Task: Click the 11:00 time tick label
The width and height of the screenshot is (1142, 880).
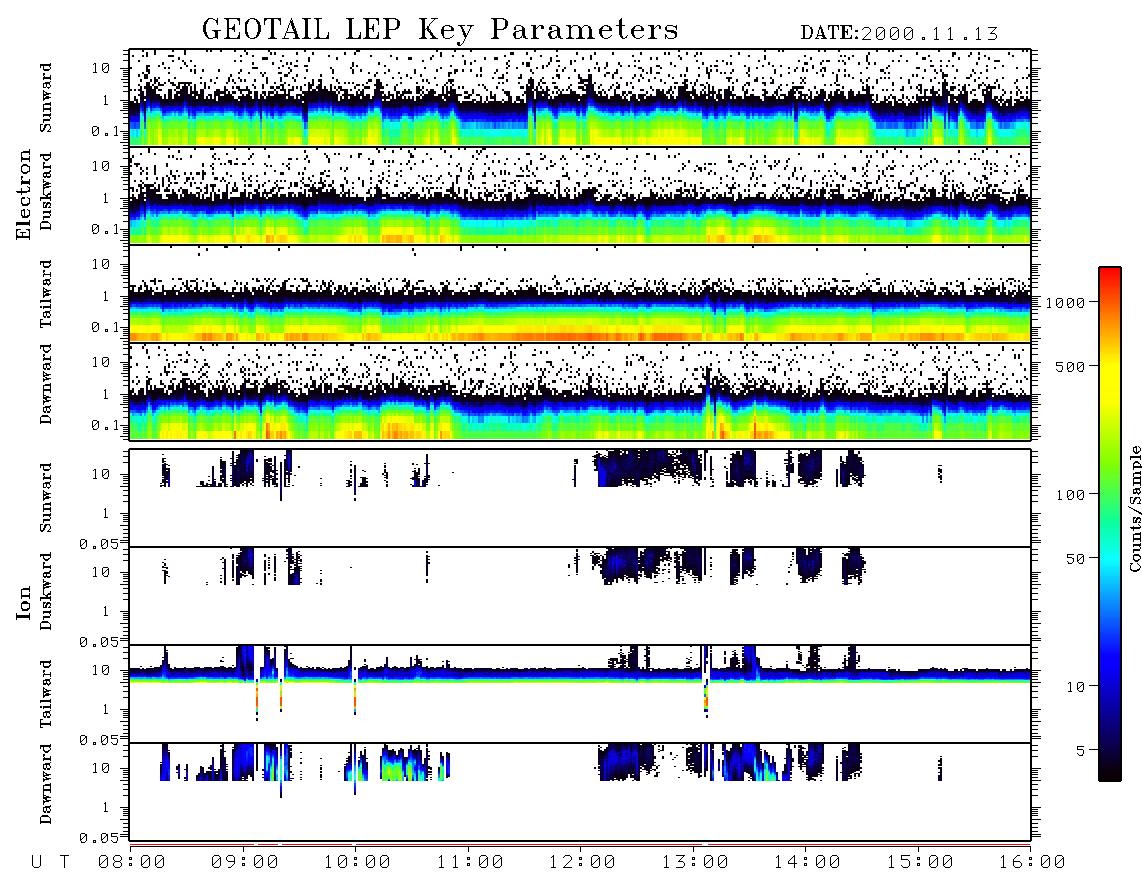Action: coord(470,863)
